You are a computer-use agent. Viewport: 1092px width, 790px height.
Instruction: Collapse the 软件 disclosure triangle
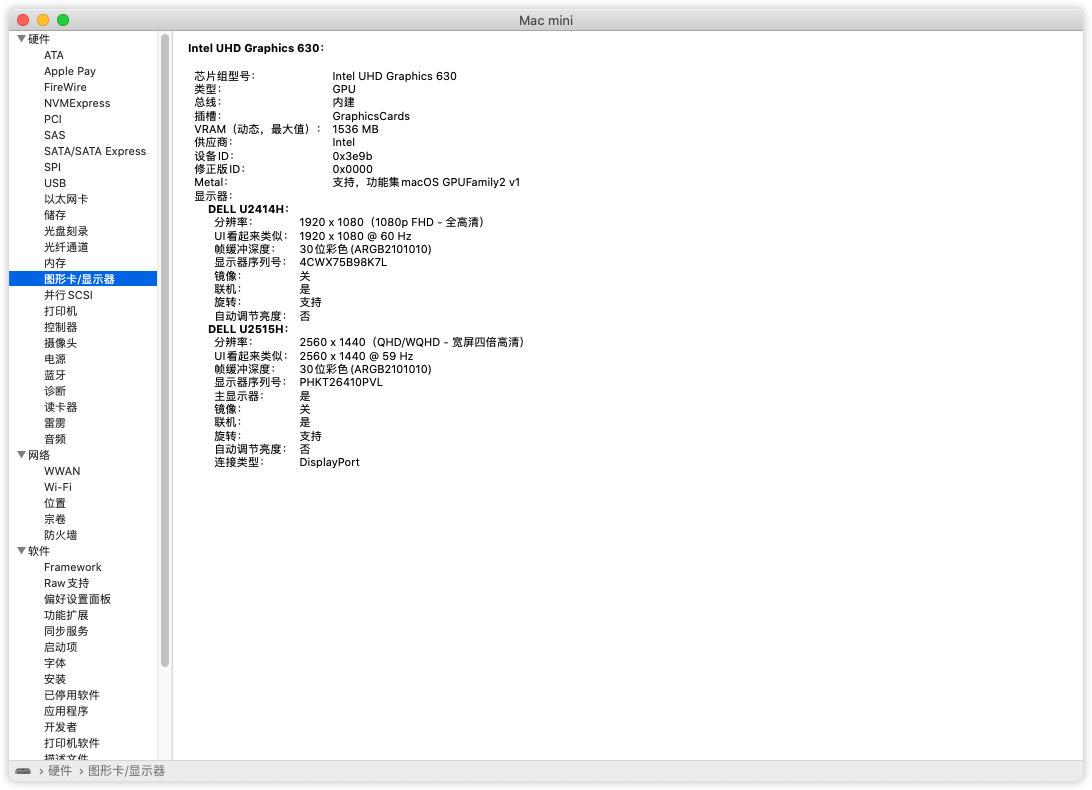22,551
